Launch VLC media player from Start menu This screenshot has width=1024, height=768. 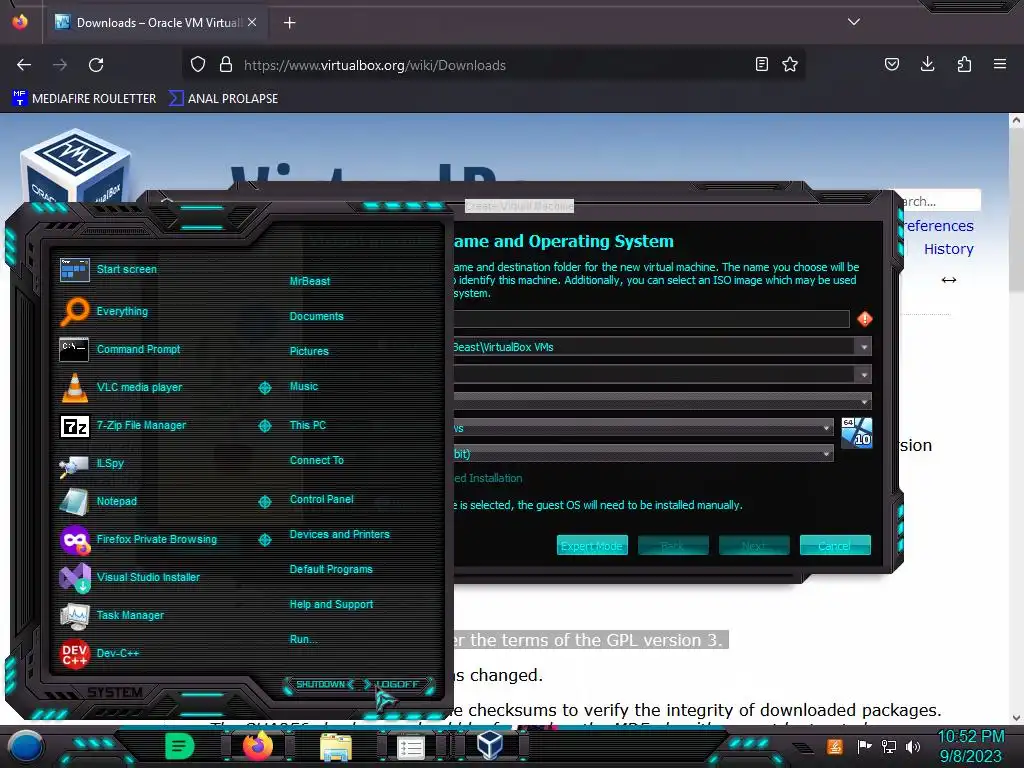[x=74, y=387]
